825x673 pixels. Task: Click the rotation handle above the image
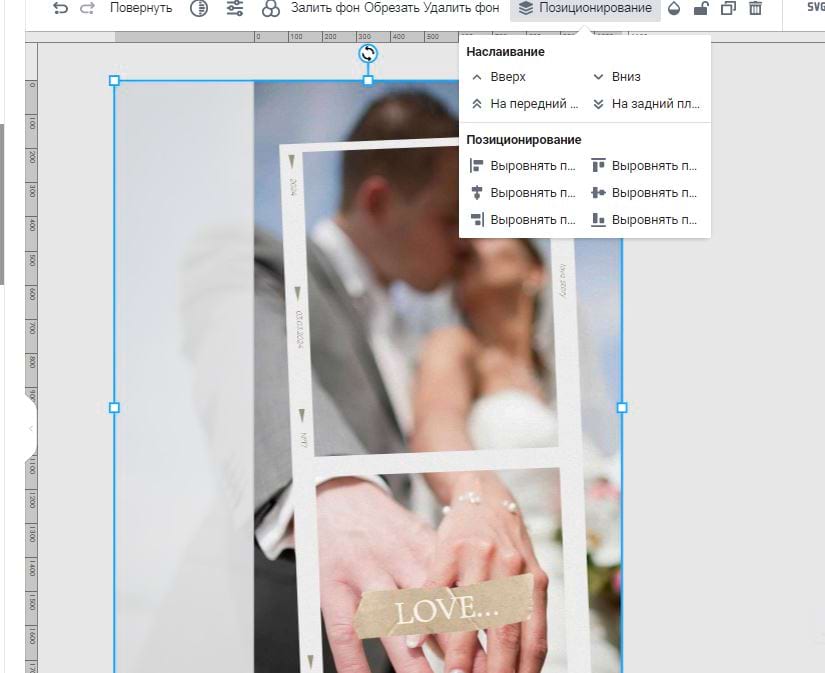click(368, 53)
